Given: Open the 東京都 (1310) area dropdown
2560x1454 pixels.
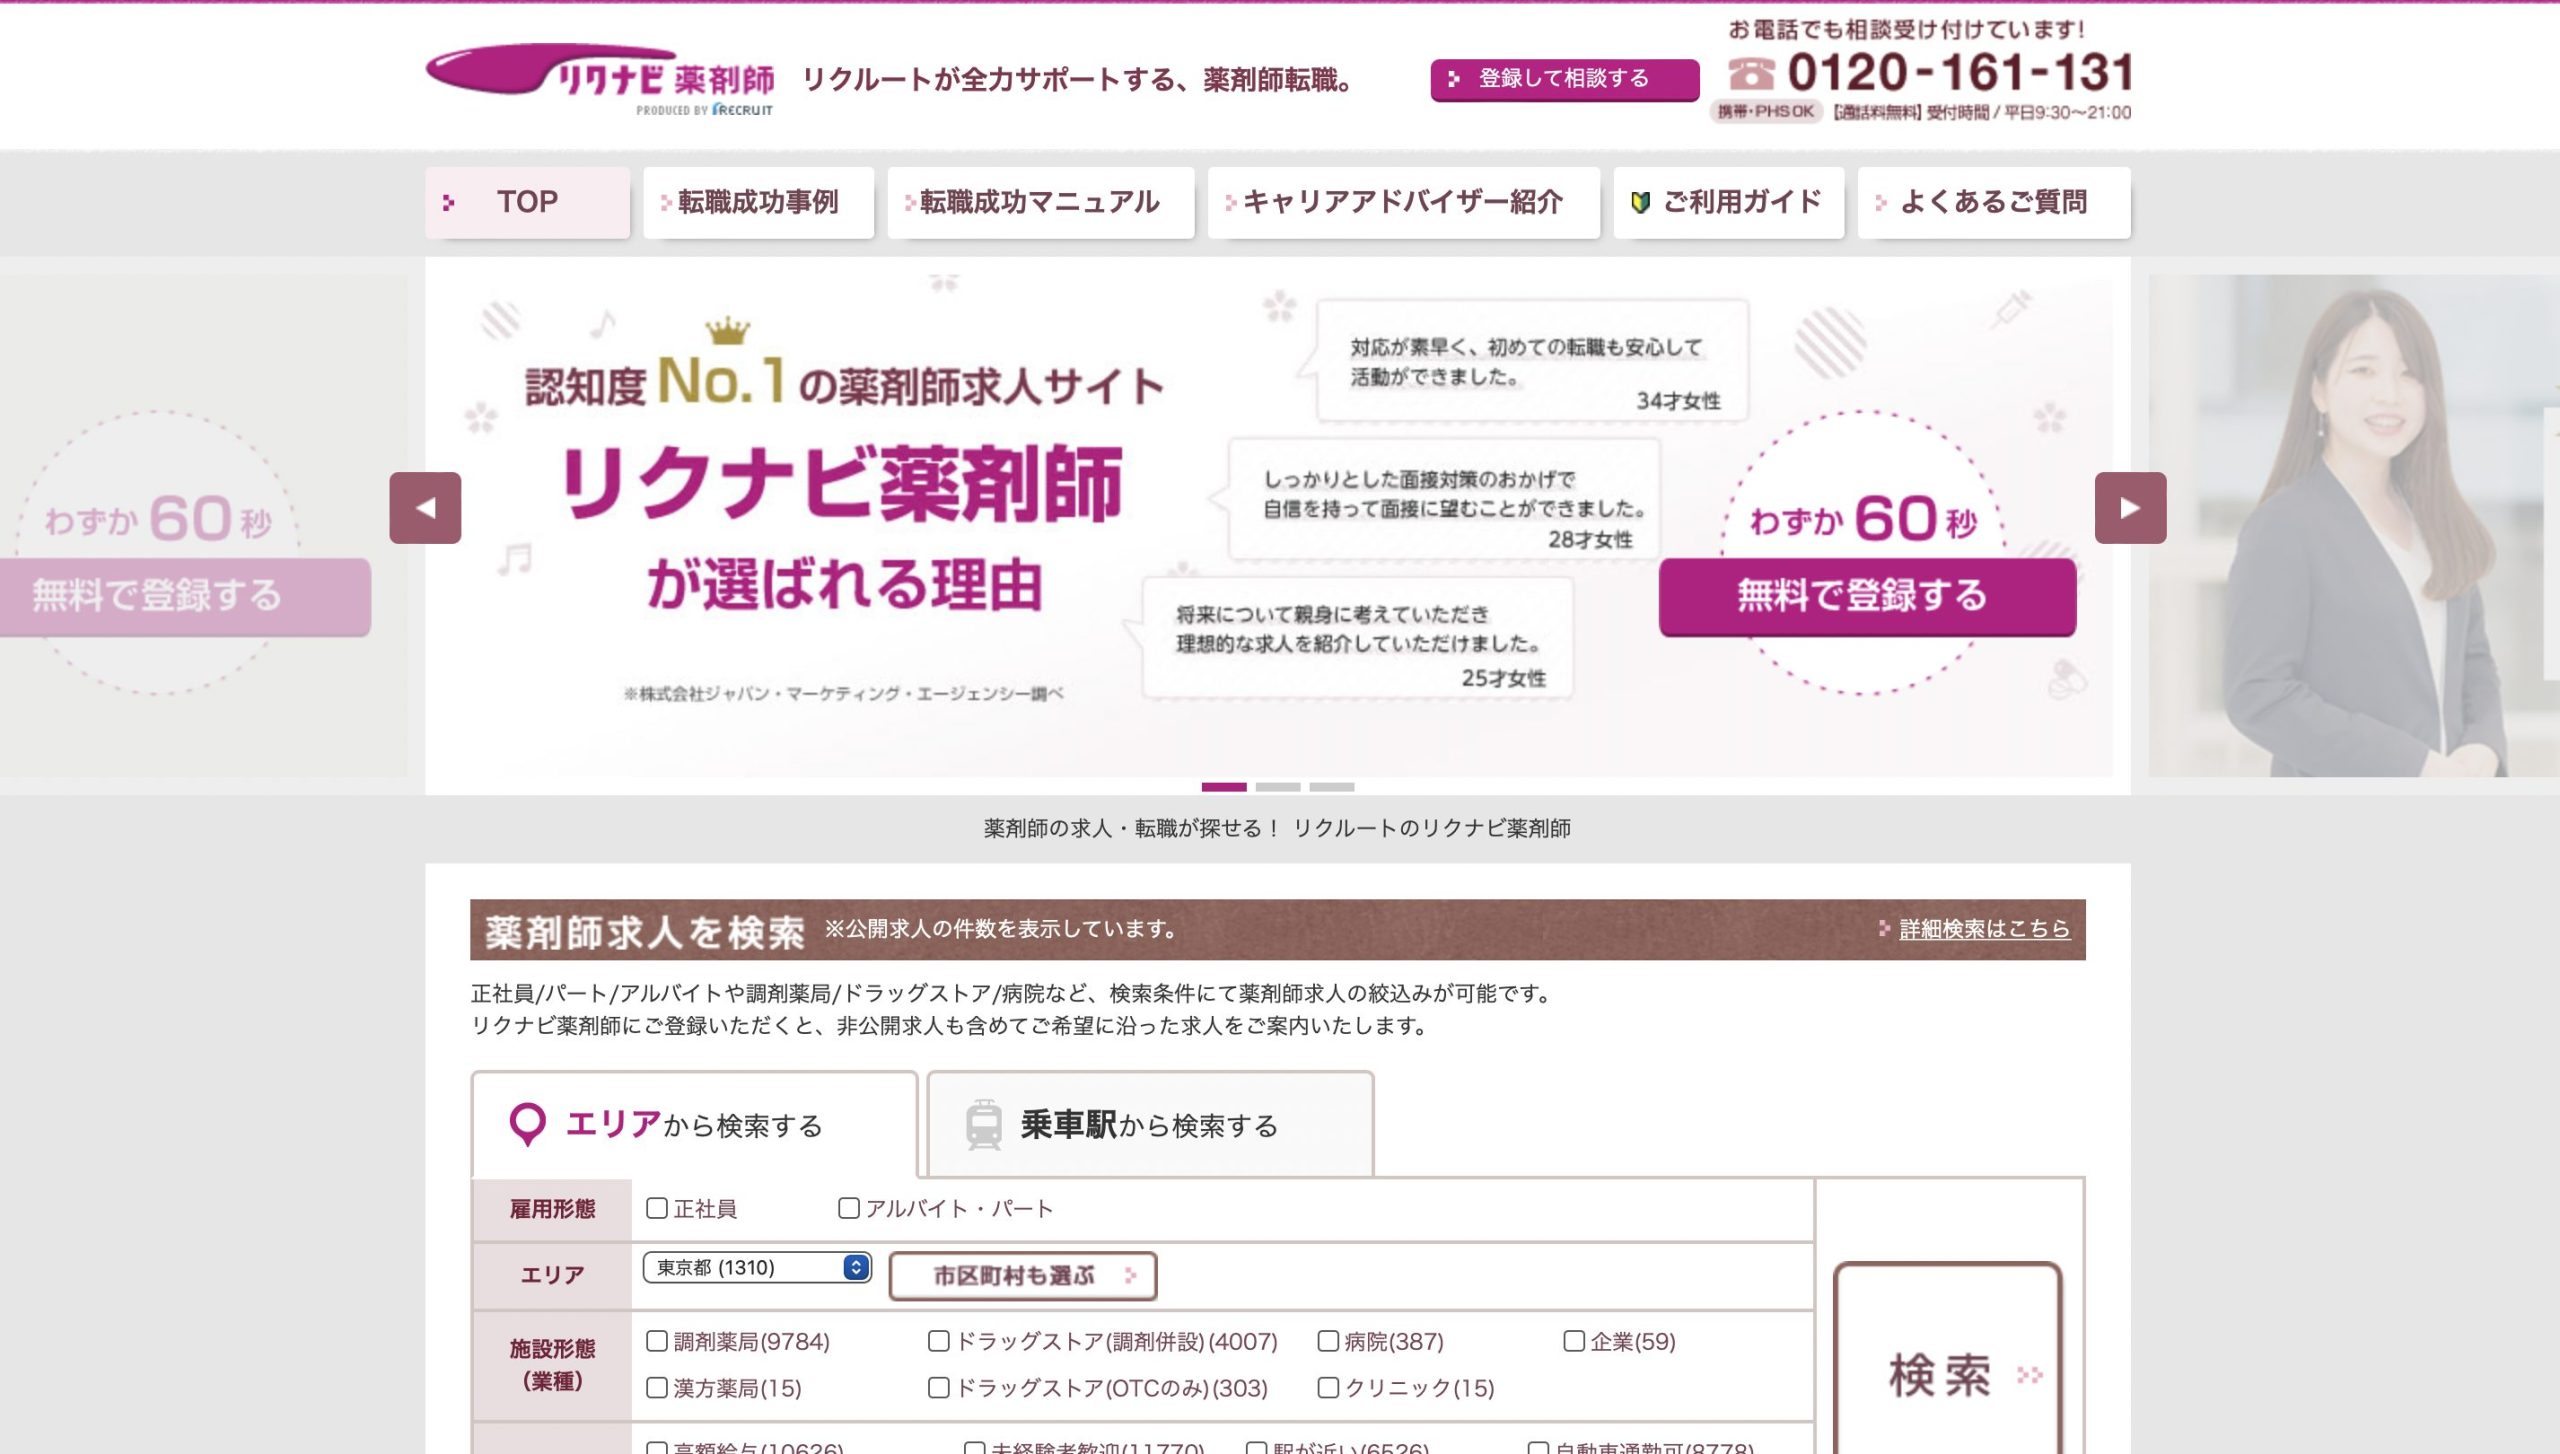Looking at the screenshot, I should pyautogui.click(x=757, y=1267).
